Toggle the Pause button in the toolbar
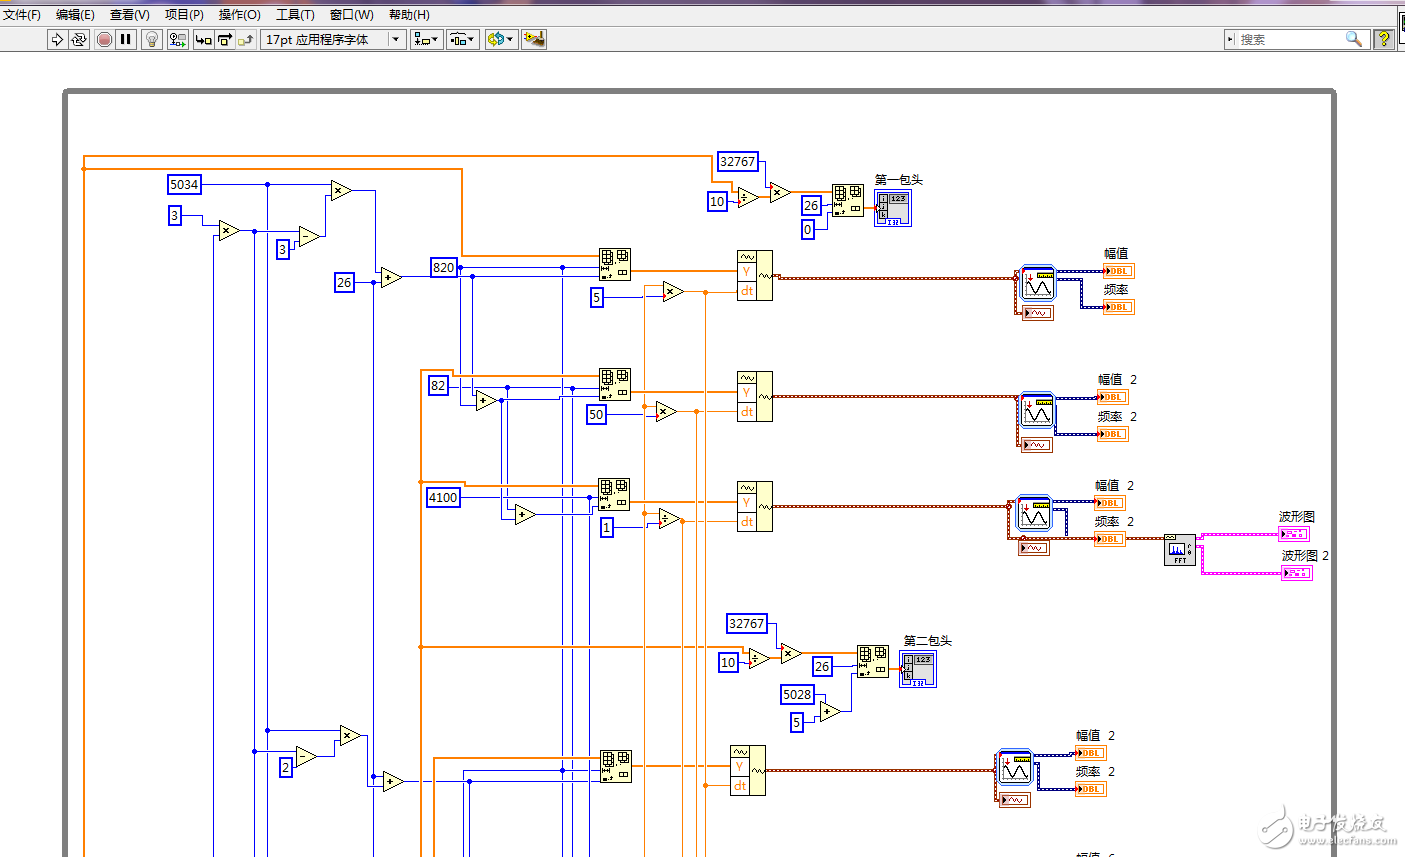 (x=126, y=39)
